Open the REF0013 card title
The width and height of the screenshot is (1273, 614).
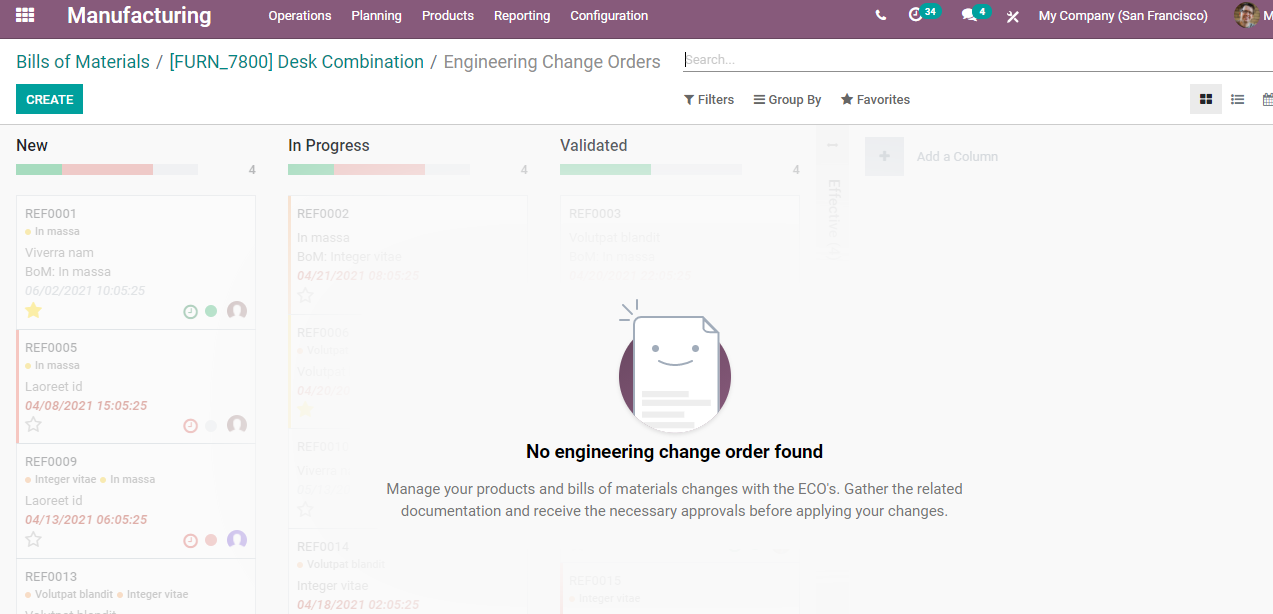coord(51,576)
